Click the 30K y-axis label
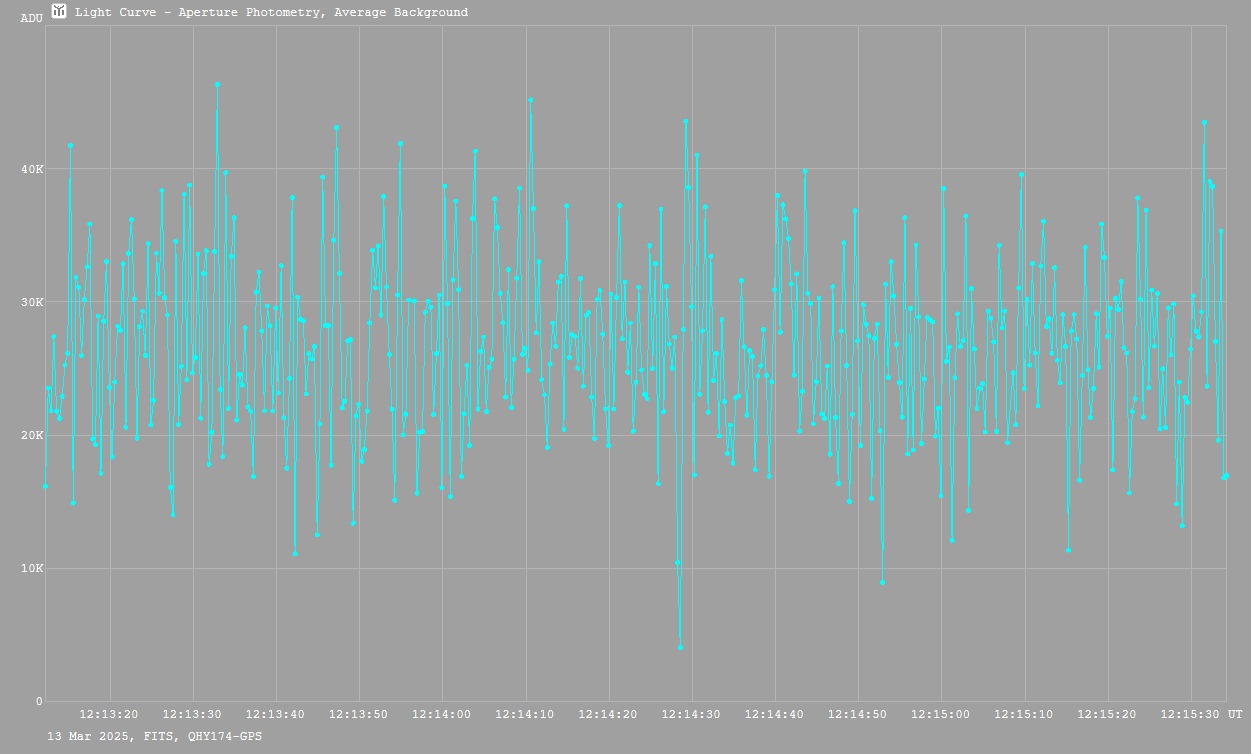1251x754 pixels. click(33, 302)
